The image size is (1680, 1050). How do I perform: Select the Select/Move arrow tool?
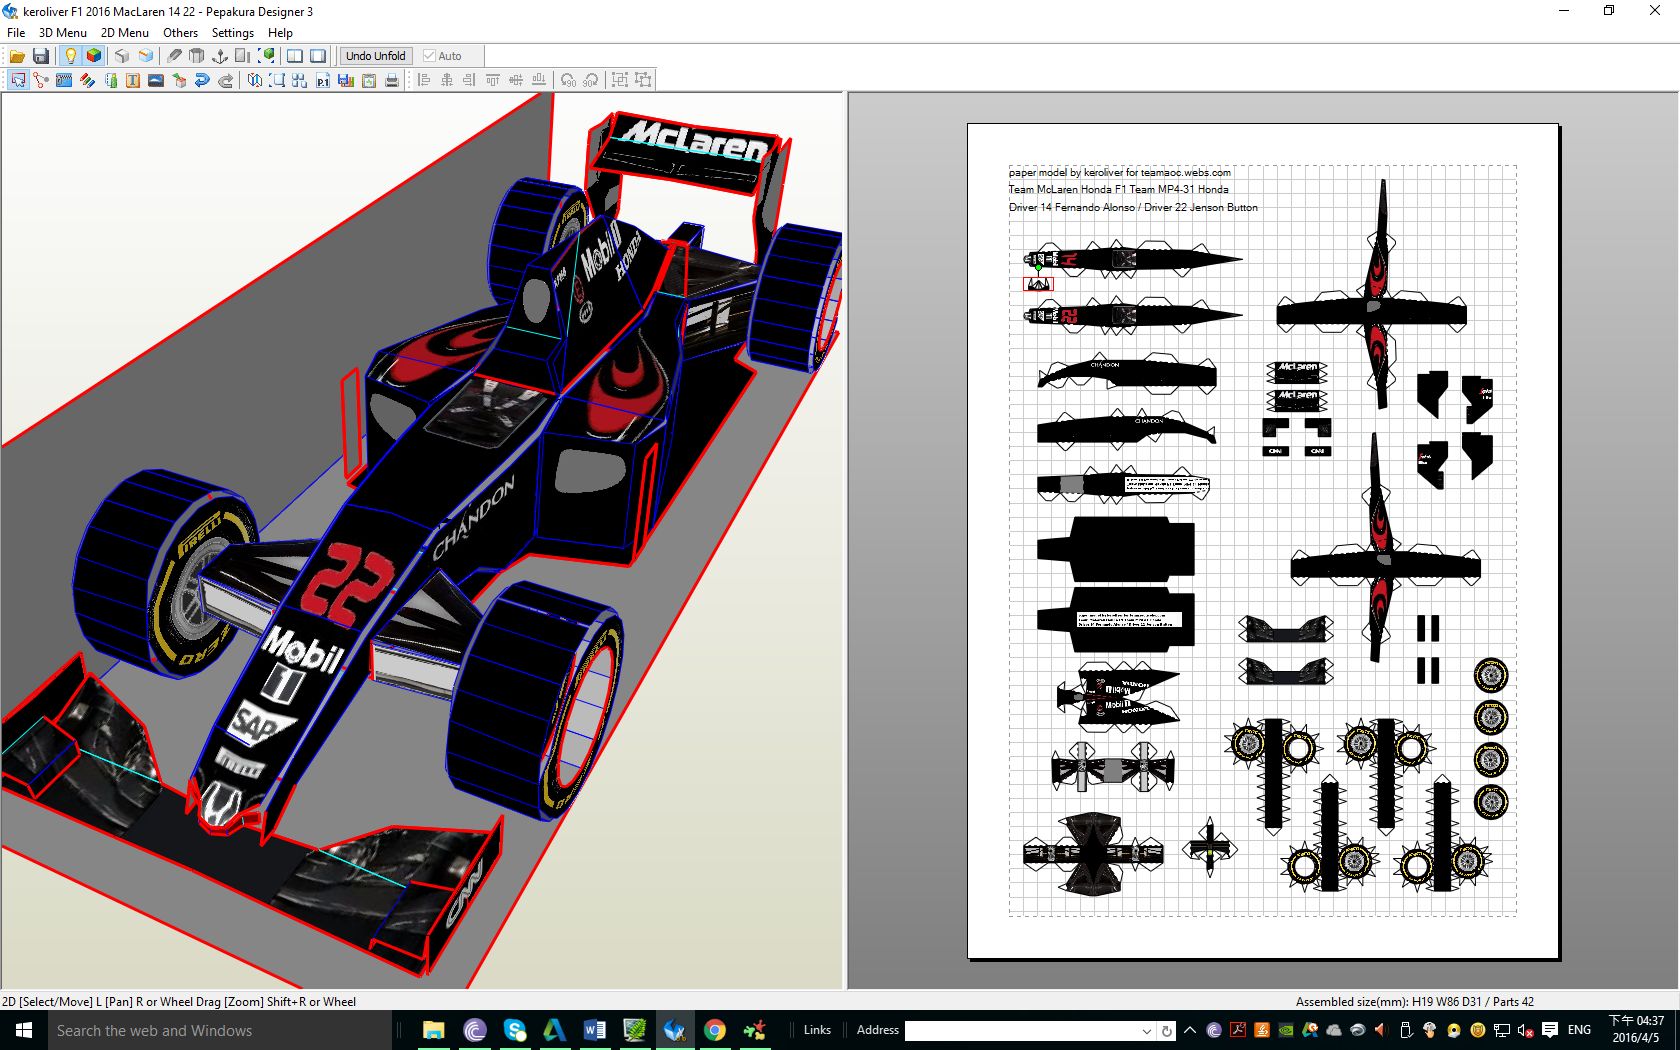[18, 80]
